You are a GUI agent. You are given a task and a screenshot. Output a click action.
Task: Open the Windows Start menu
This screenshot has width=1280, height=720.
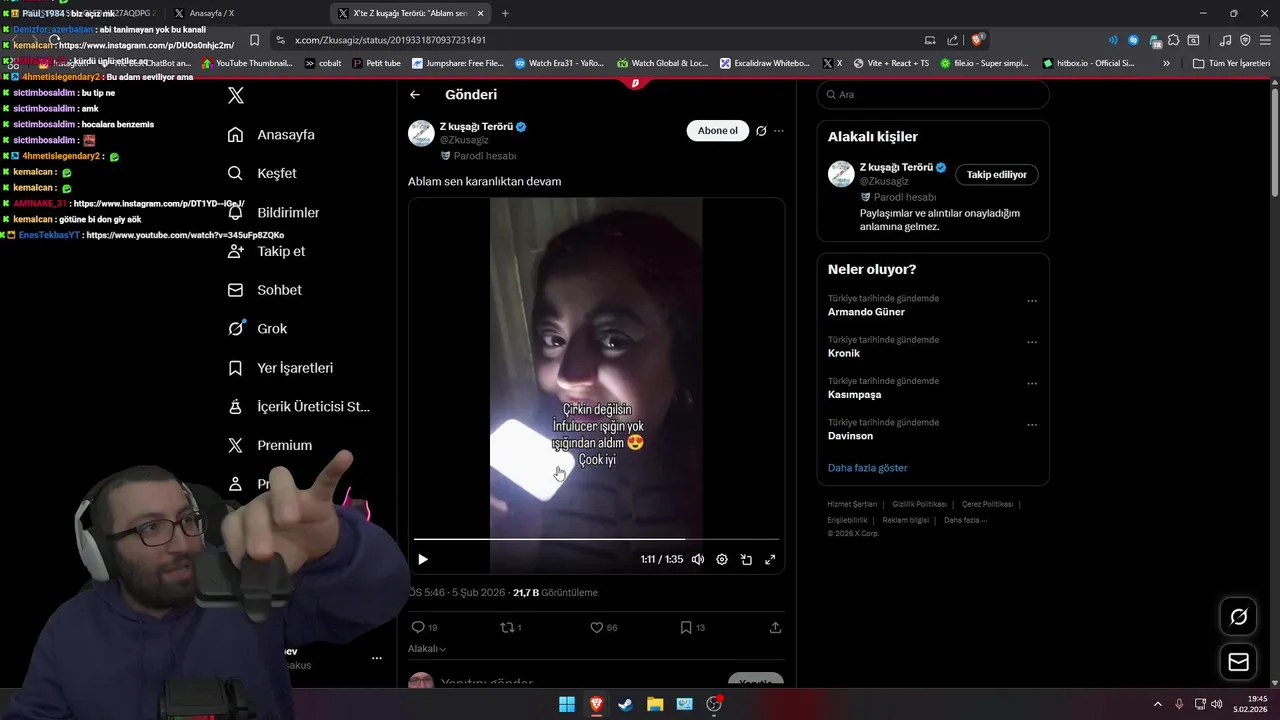567,704
